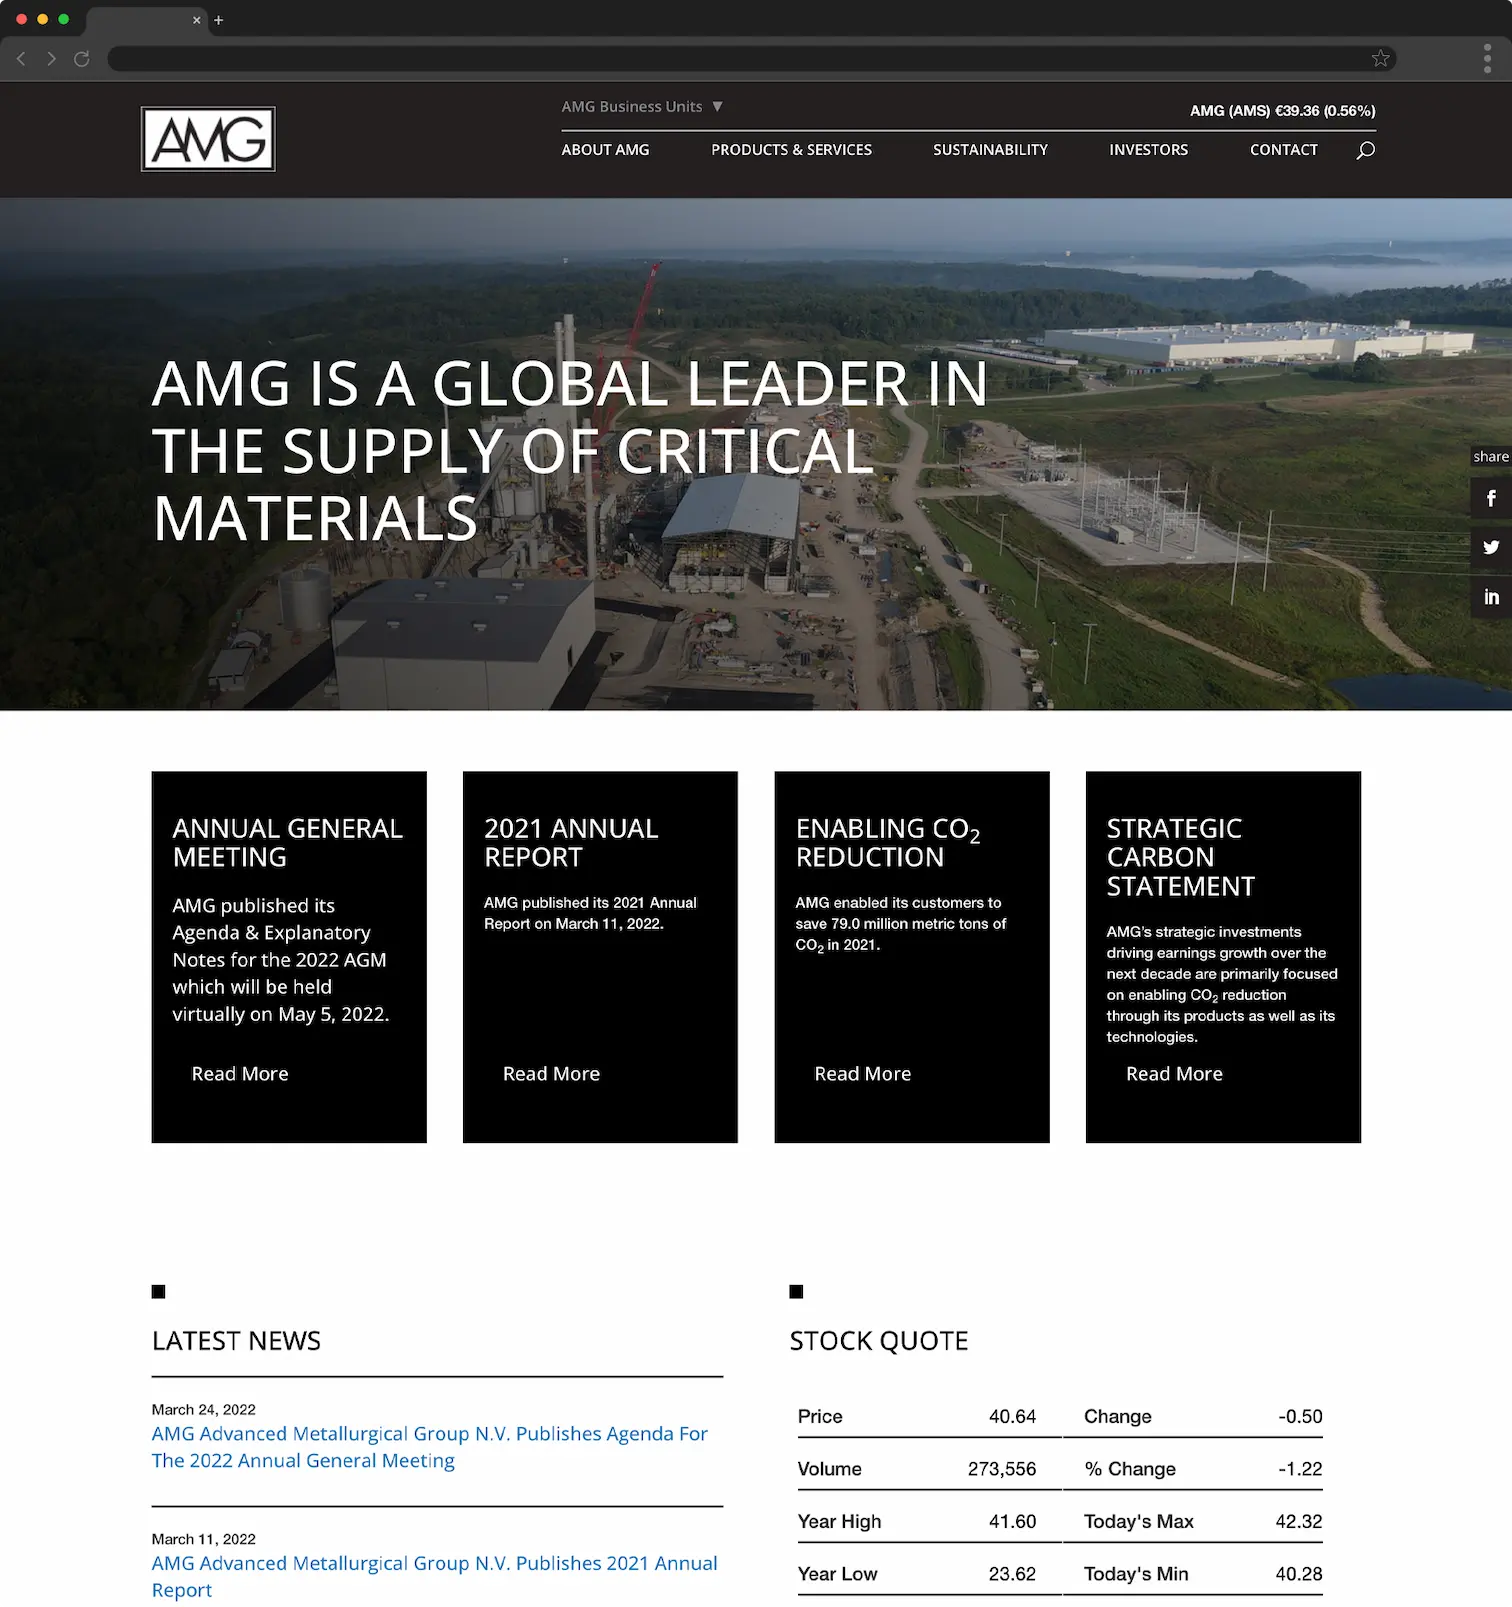The width and height of the screenshot is (1512, 1607).
Task: Open the Investors menu
Action: tap(1148, 150)
